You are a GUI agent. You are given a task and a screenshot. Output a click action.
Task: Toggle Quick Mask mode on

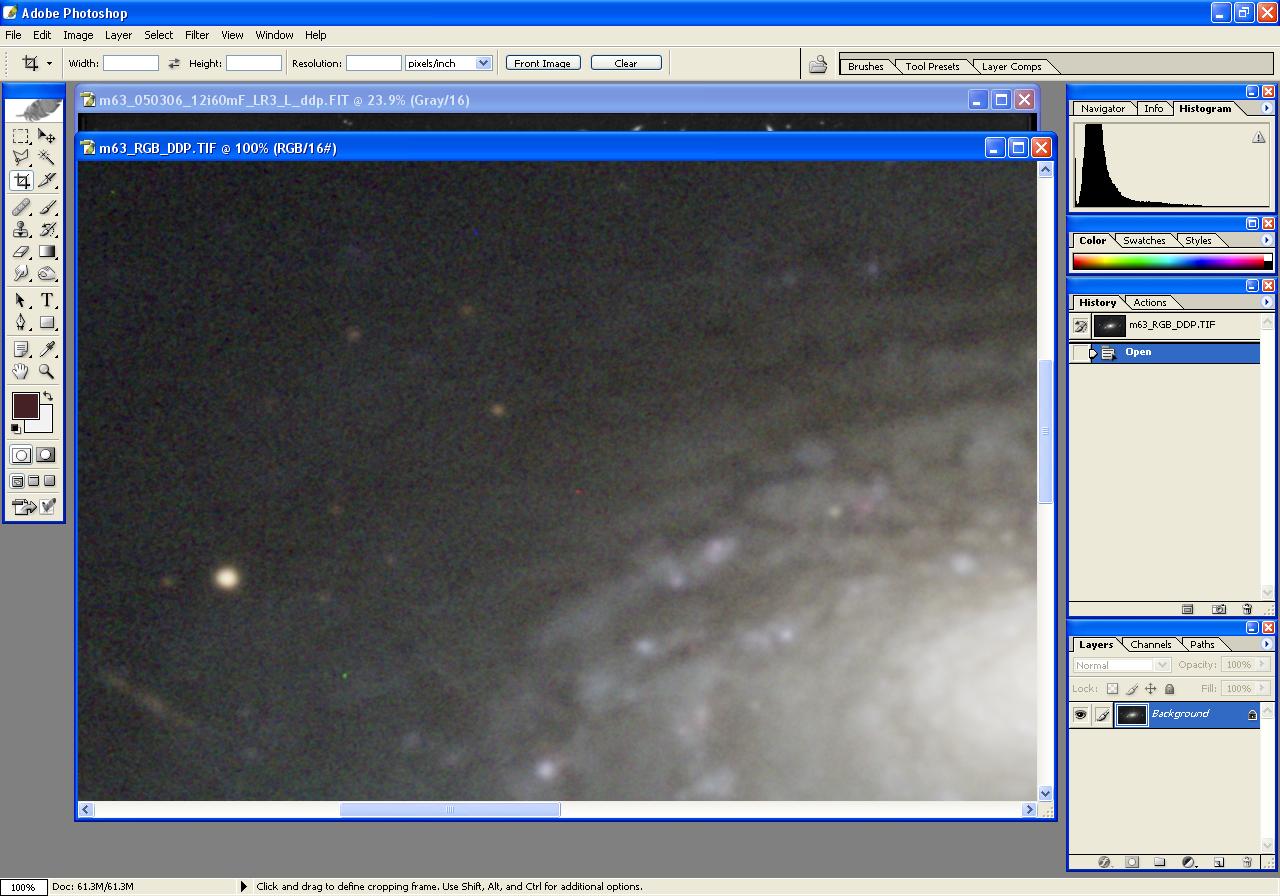click(x=46, y=455)
